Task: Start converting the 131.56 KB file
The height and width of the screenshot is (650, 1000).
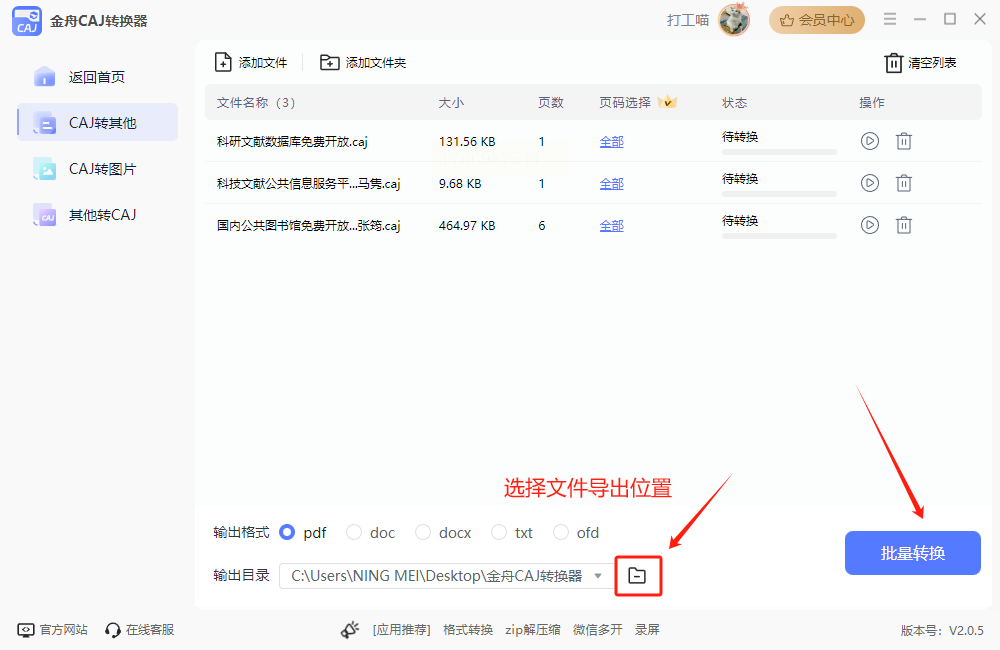Action: [x=869, y=141]
